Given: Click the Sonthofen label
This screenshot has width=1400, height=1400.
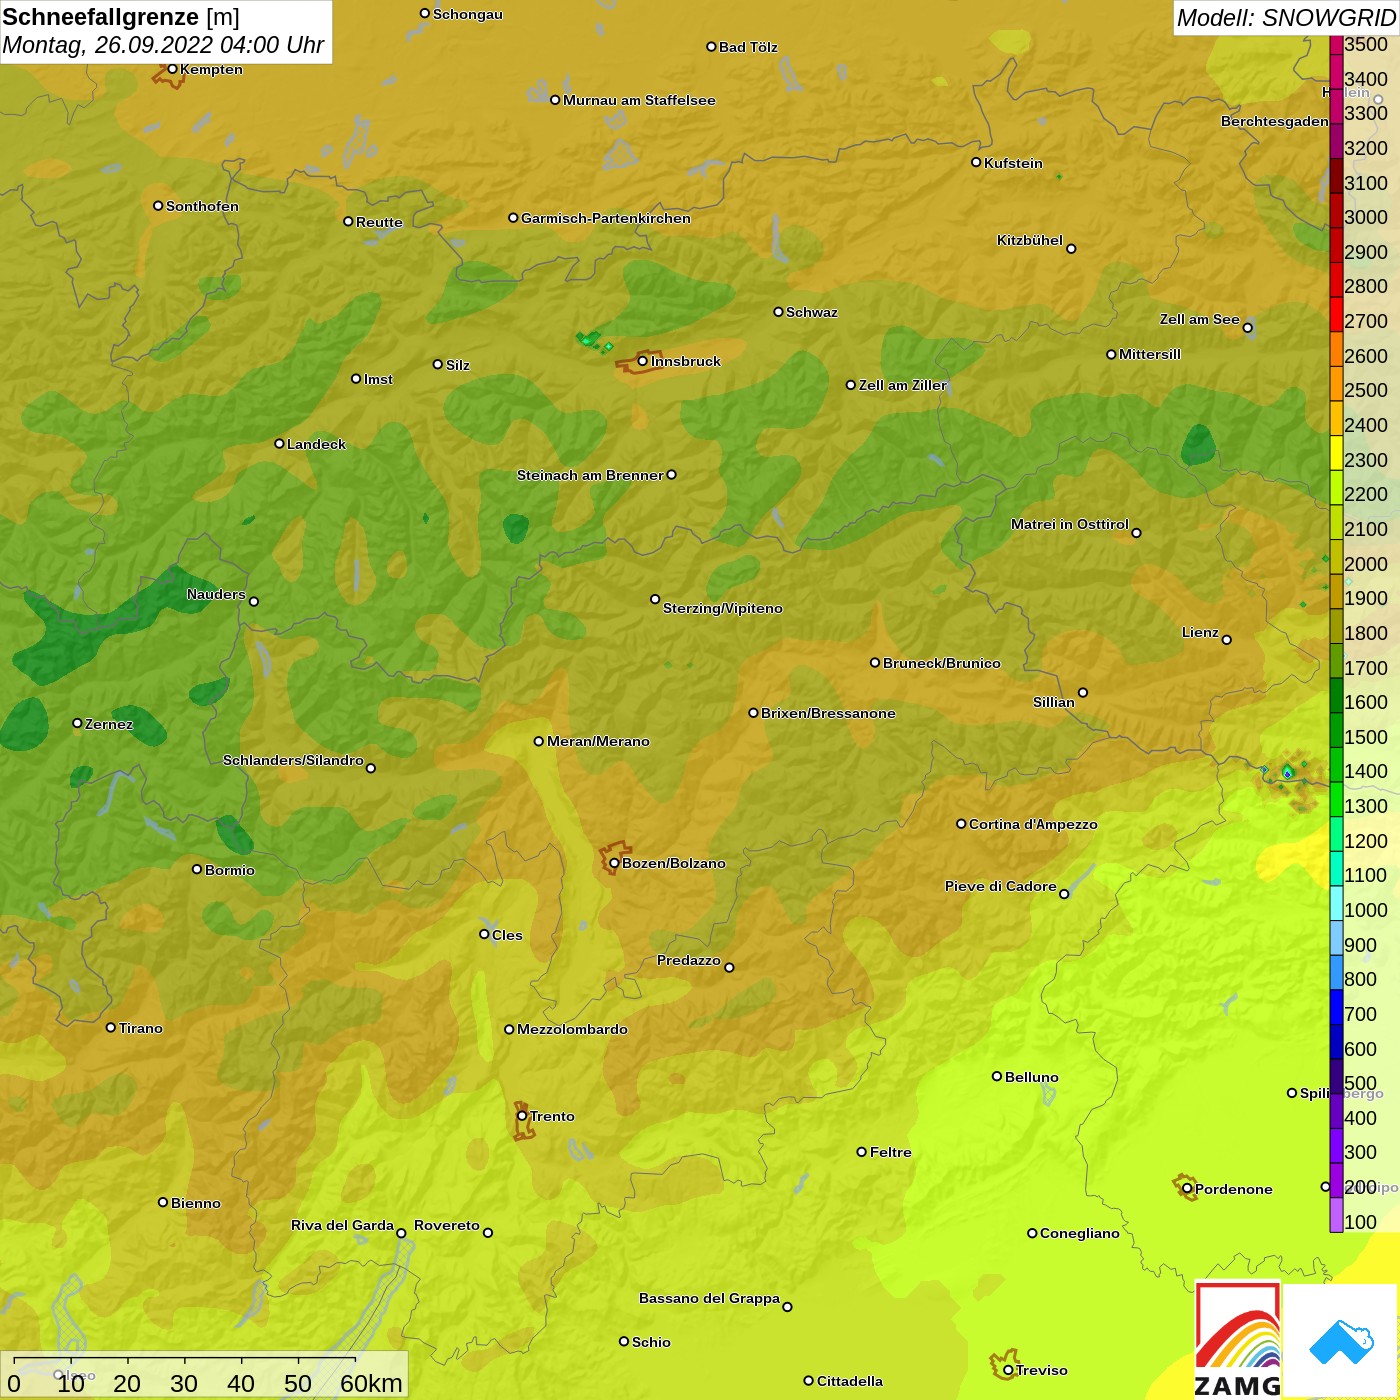Looking at the screenshot, I should coord(202,206).
